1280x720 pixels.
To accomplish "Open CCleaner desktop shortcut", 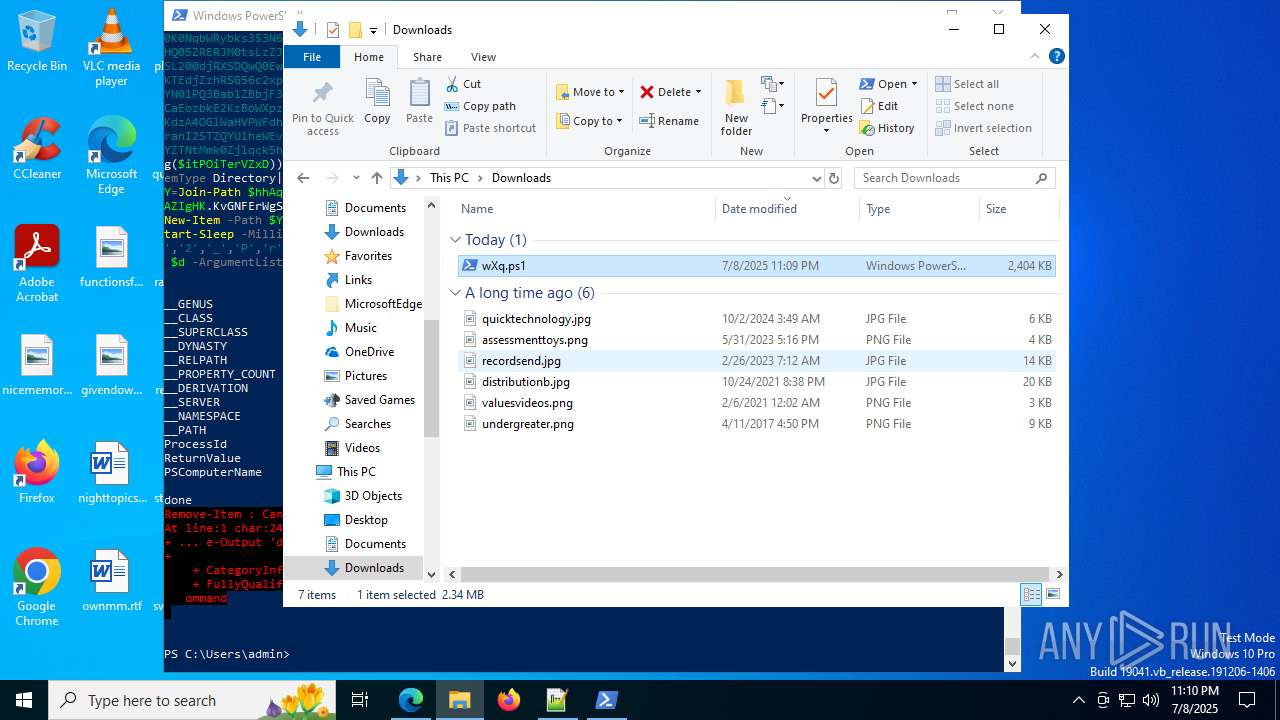I will pos(37,148).
